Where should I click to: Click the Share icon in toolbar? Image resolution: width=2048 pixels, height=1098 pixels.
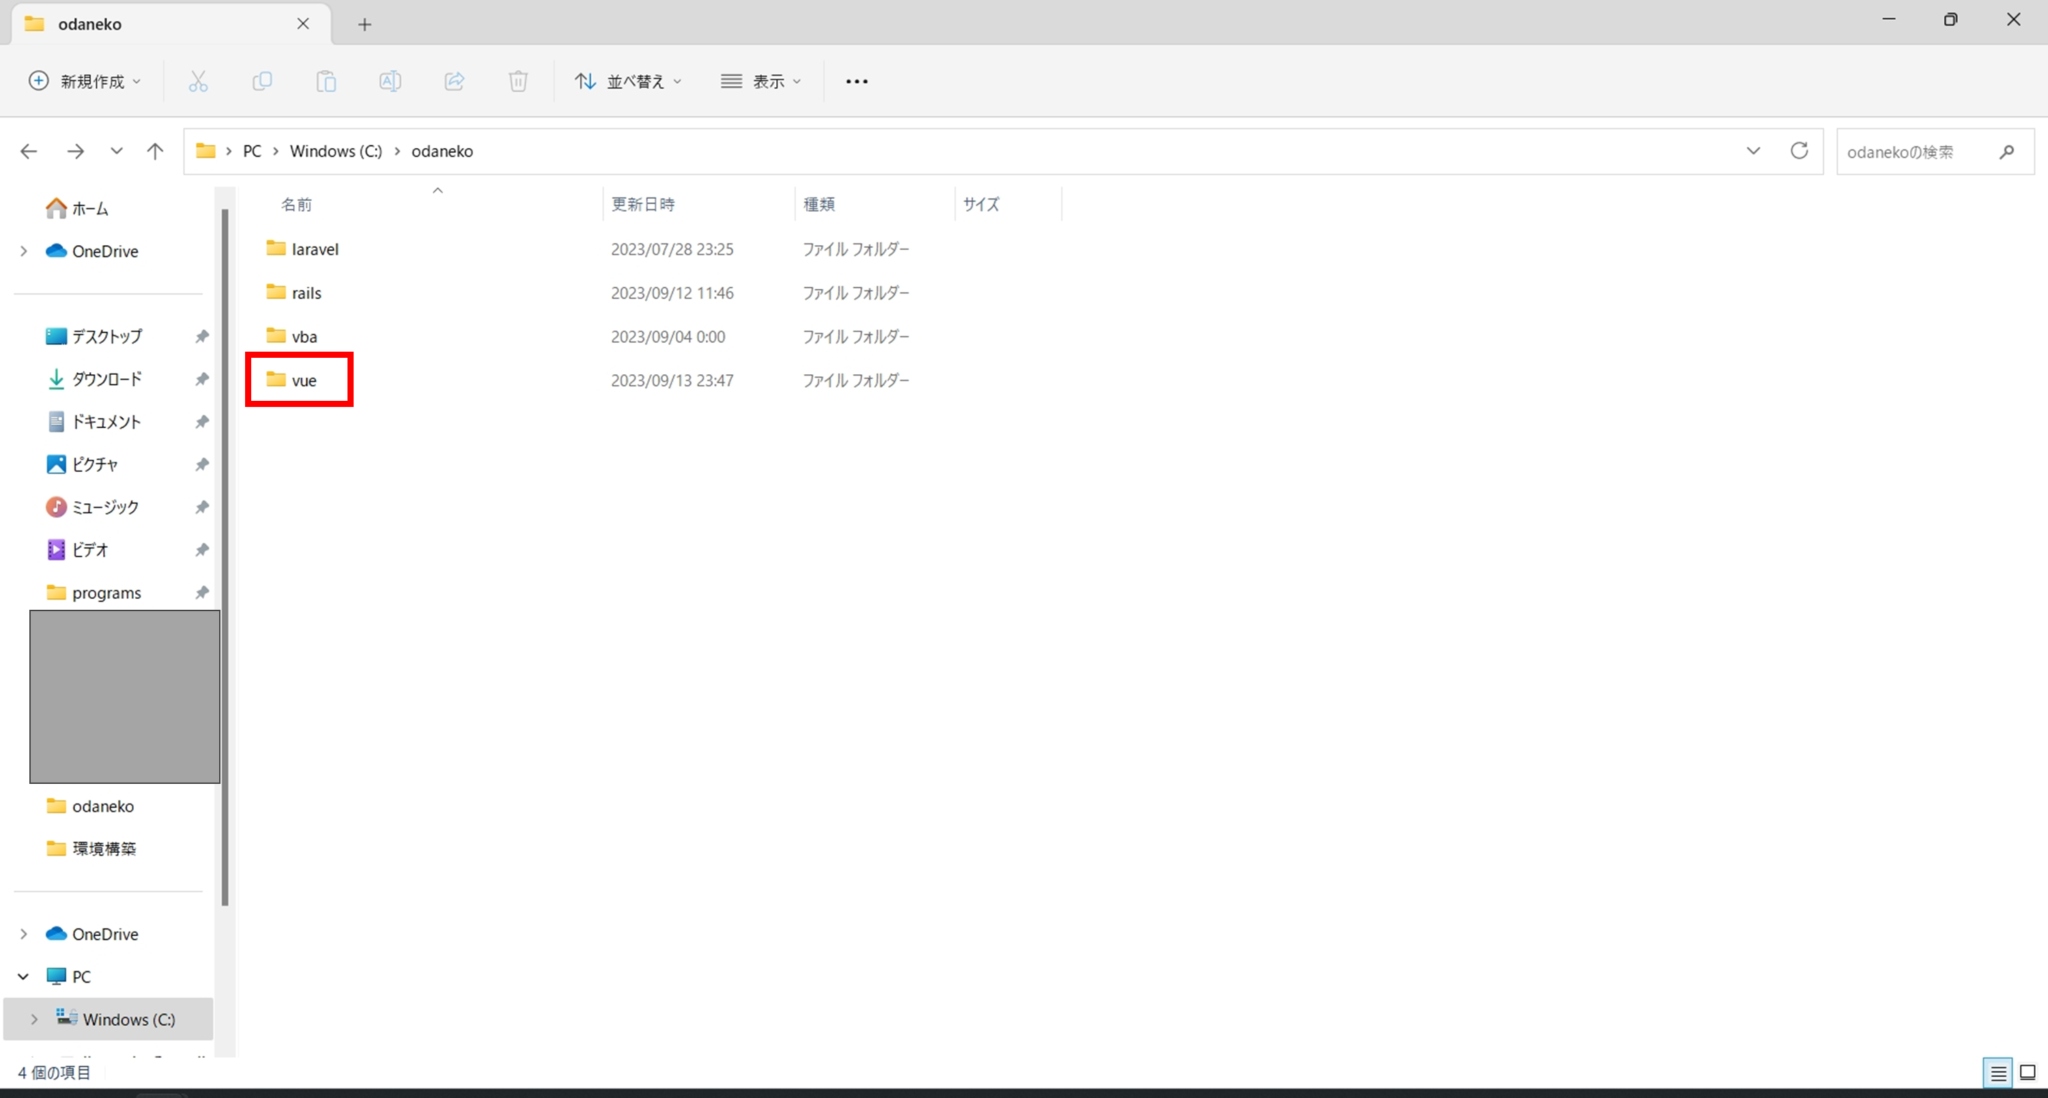(454, 81)
